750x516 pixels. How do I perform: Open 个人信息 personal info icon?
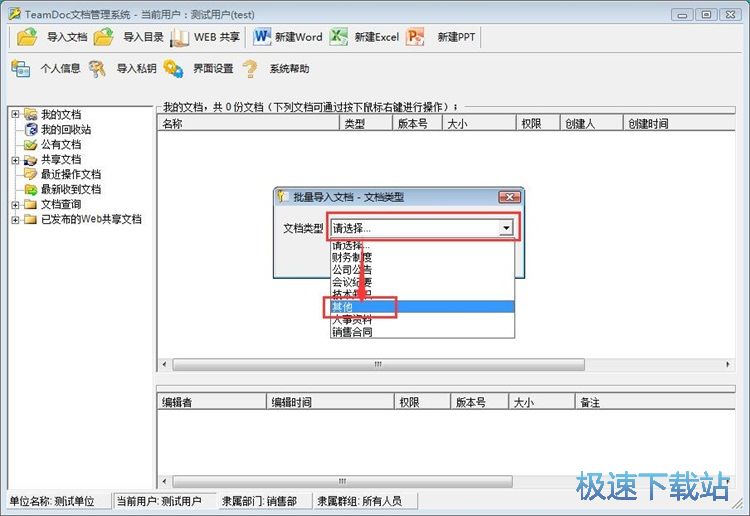(x=21, y=69)
